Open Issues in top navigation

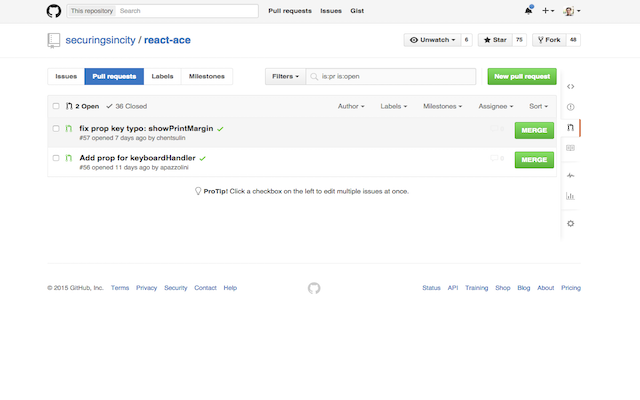coord(331,11)
